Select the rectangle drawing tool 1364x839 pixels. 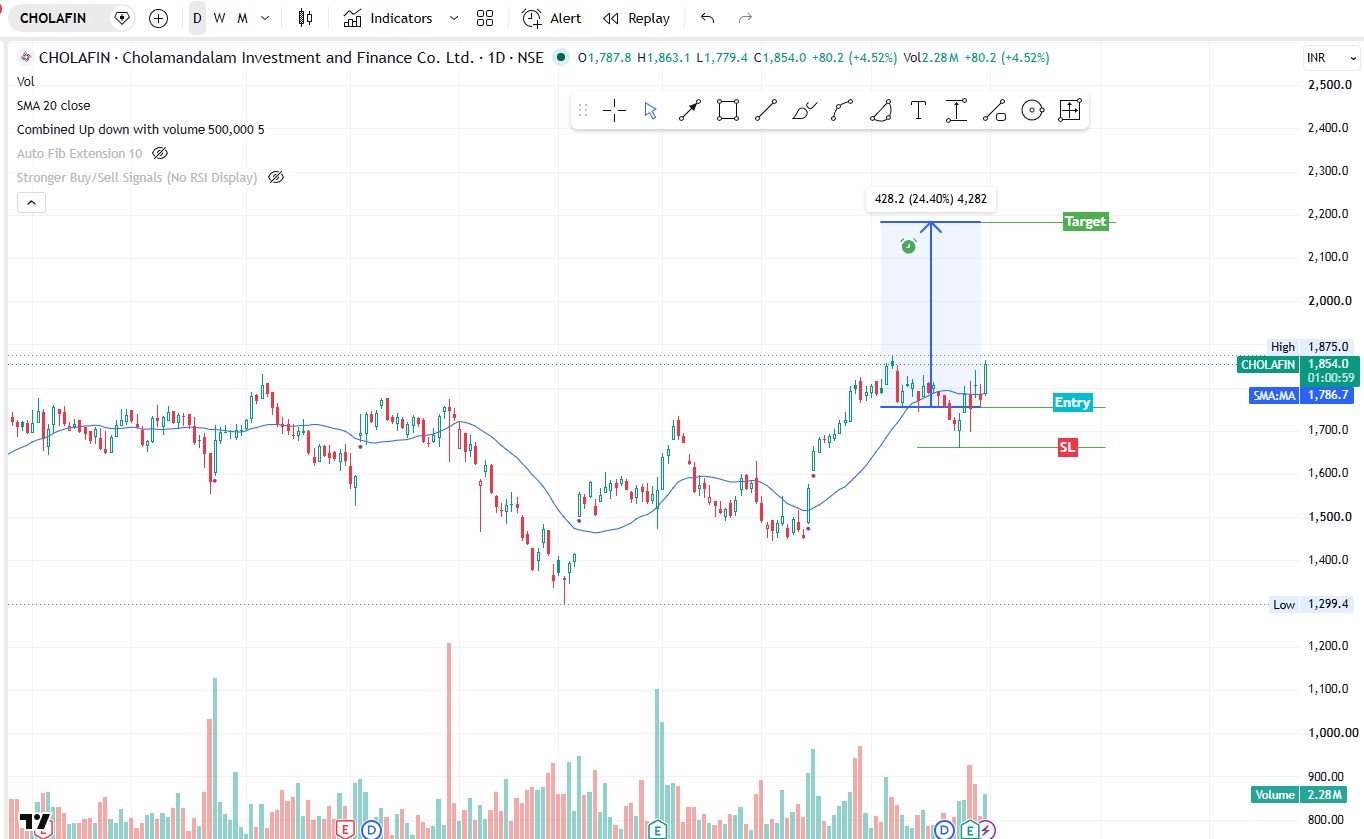pyautogui.click(x=728, y=110)
